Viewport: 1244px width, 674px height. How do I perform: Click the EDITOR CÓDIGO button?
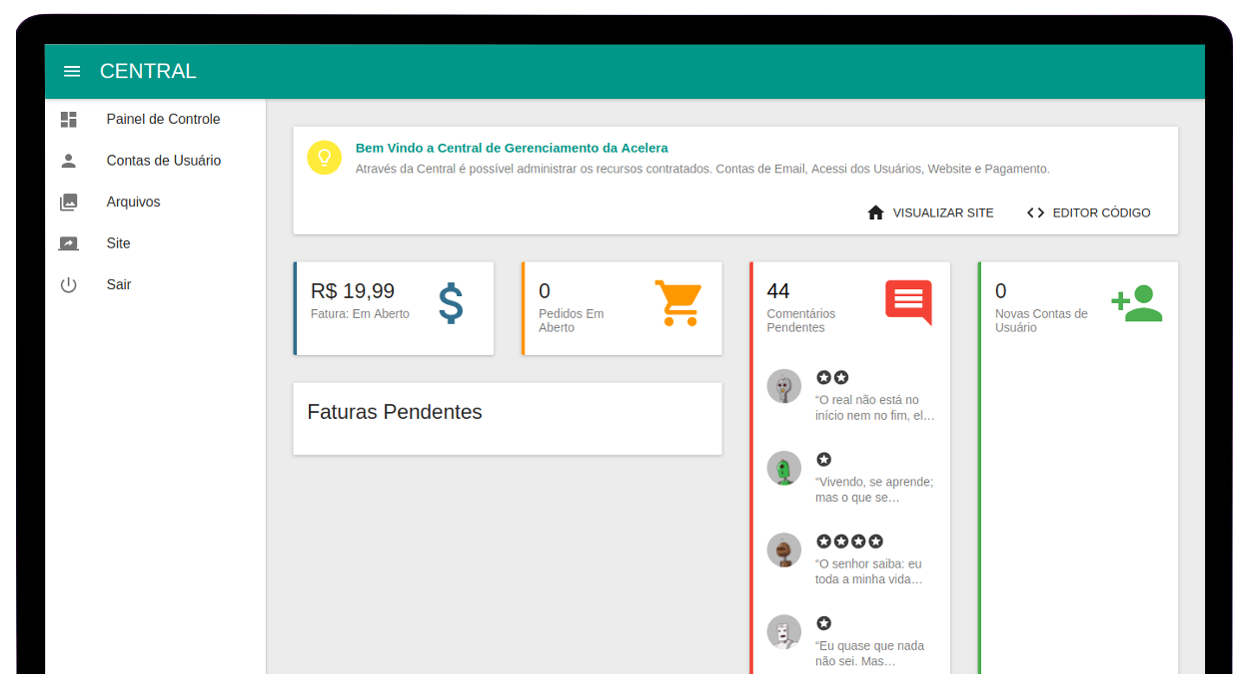[1088, 213]
